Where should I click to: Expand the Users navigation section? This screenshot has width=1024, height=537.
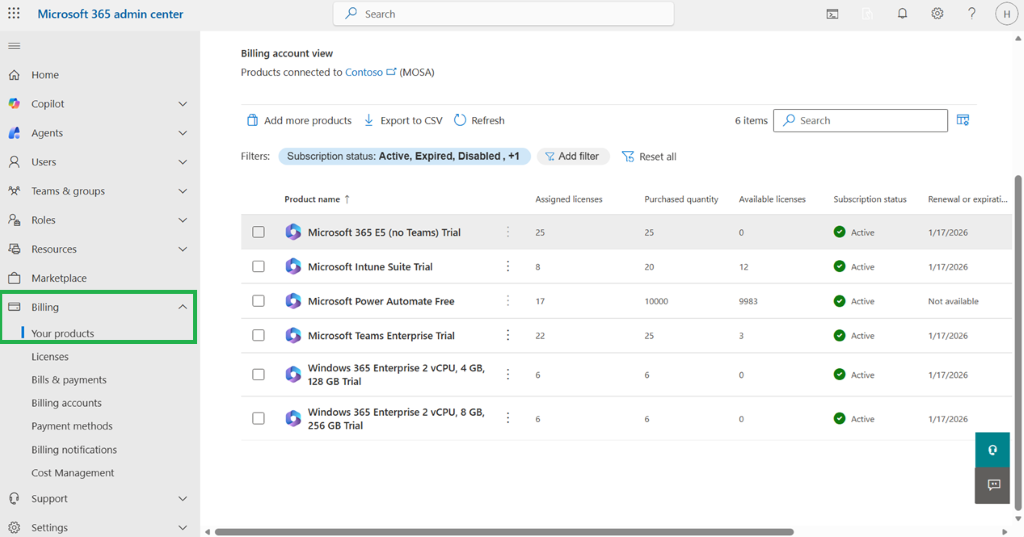click(182, 162)
